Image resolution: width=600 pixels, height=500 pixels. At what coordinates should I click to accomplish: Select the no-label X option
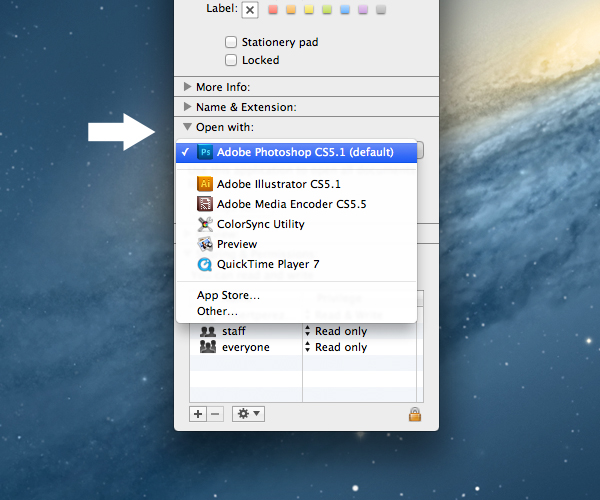(250, 10)
